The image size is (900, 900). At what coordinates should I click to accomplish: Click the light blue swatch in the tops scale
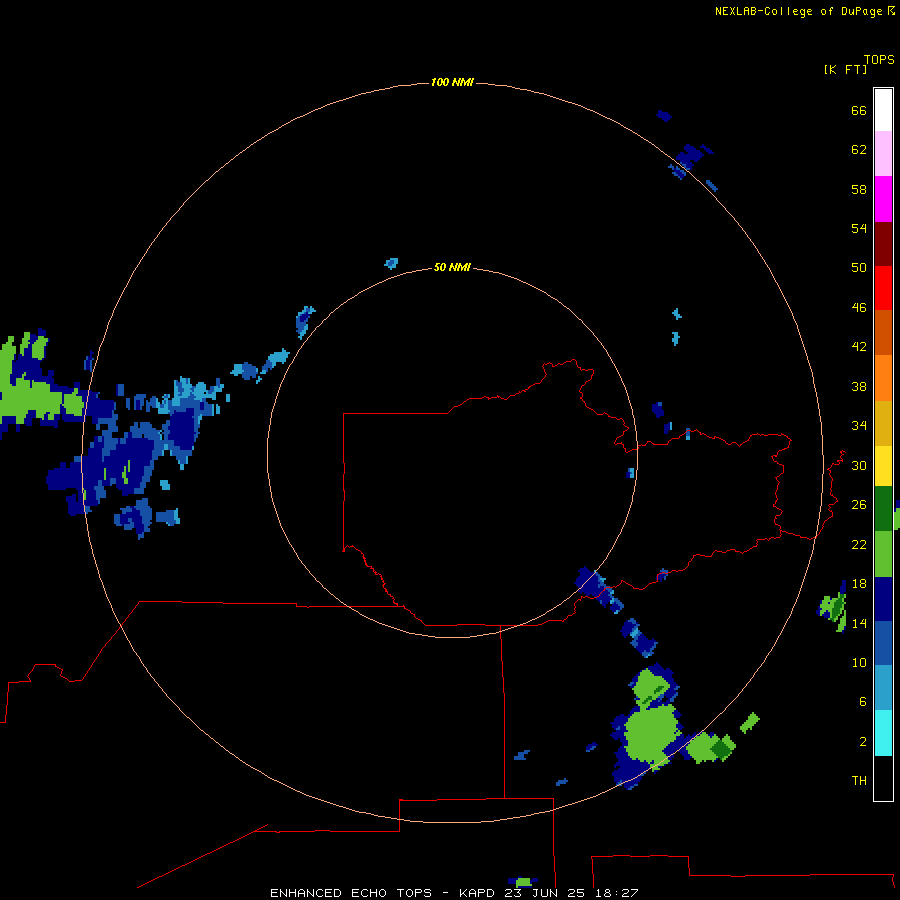pyautogui.click(x=883, y=688)
